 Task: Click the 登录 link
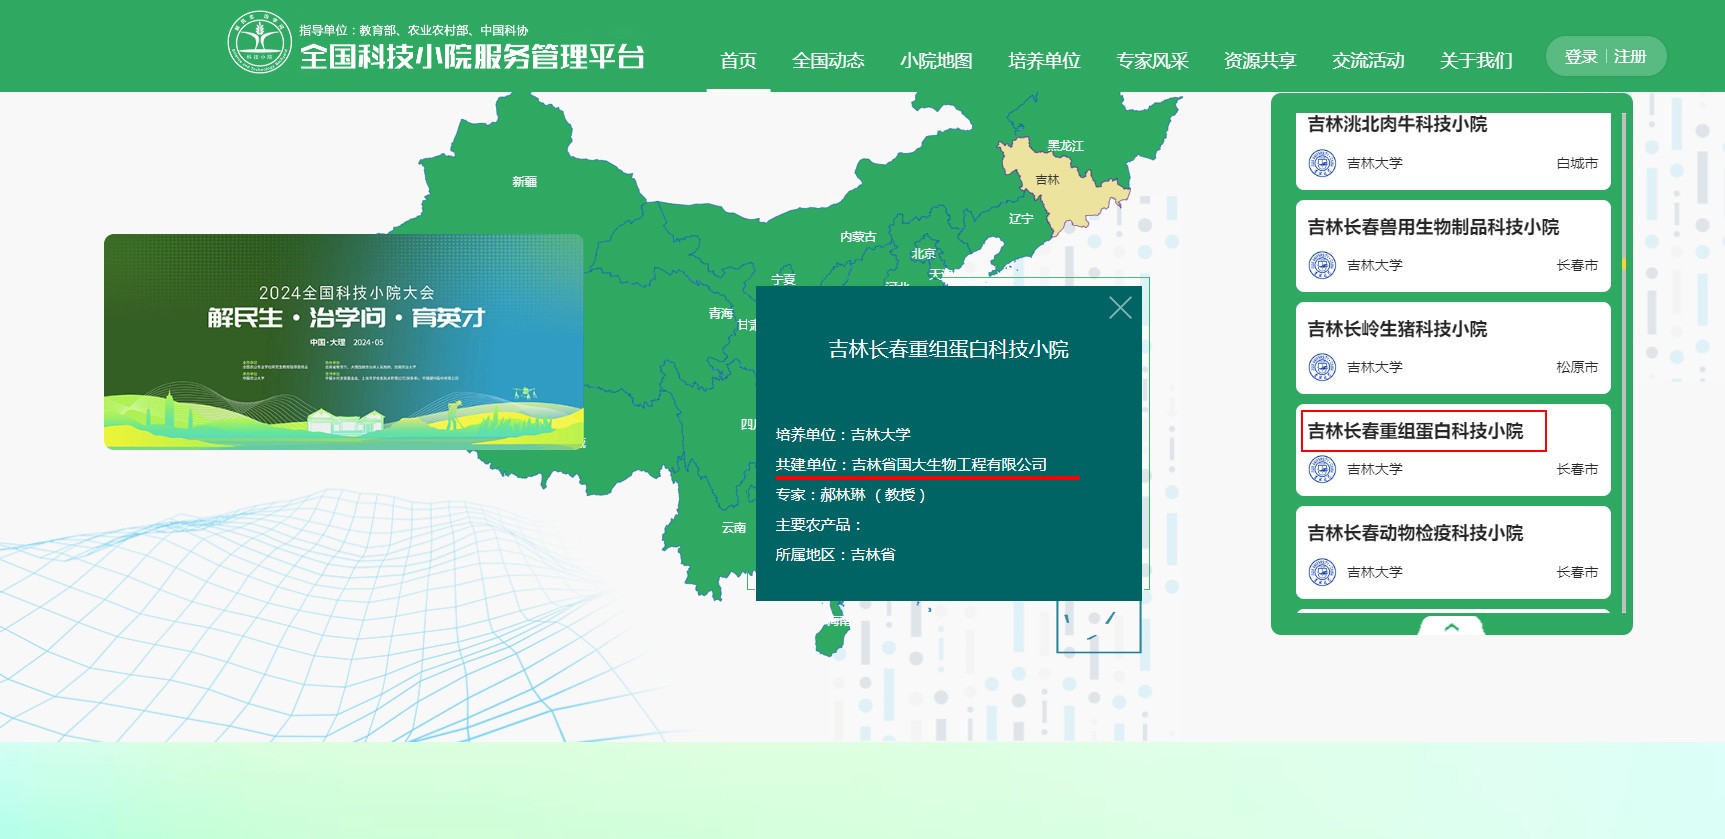point(1581,57)
